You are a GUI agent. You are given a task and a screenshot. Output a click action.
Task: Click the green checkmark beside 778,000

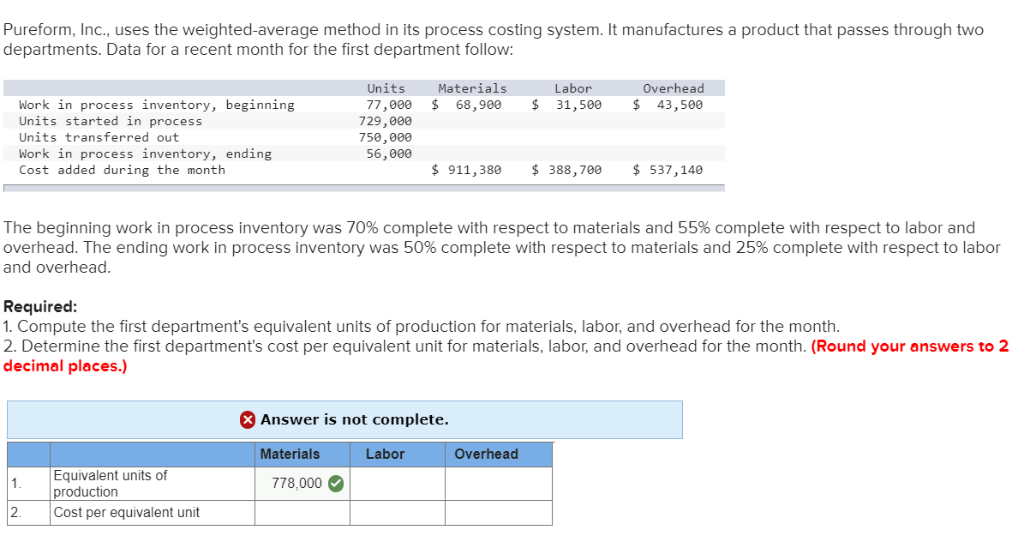336,483
